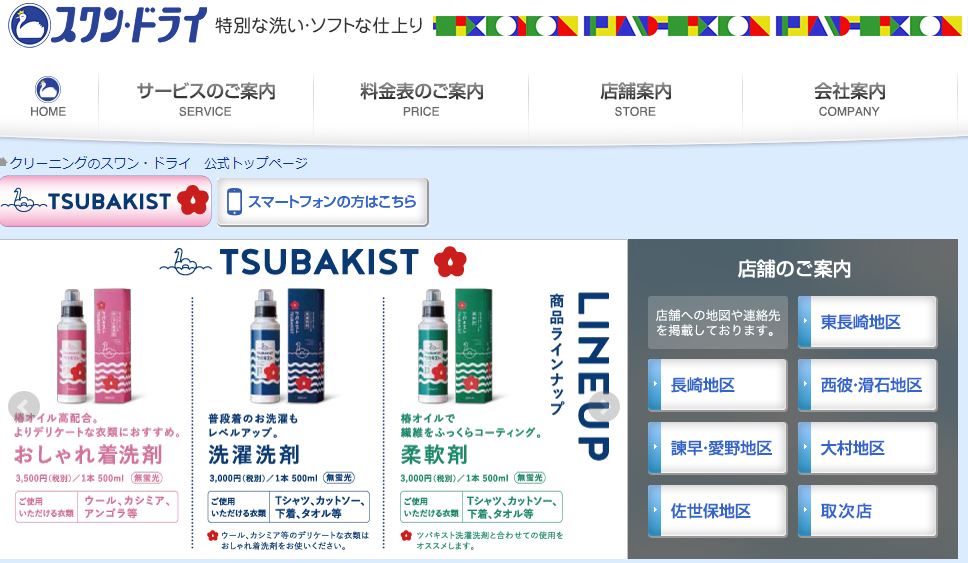Select 長崎地区 store area button
968x563 pixels.
(717, 385)
